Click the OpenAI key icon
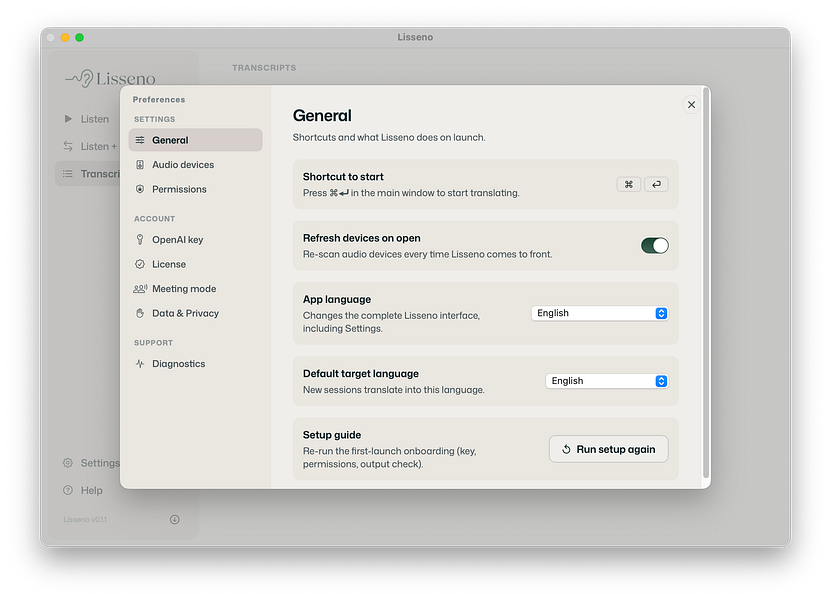The image size is (831, 600). (x=140, y=240)
